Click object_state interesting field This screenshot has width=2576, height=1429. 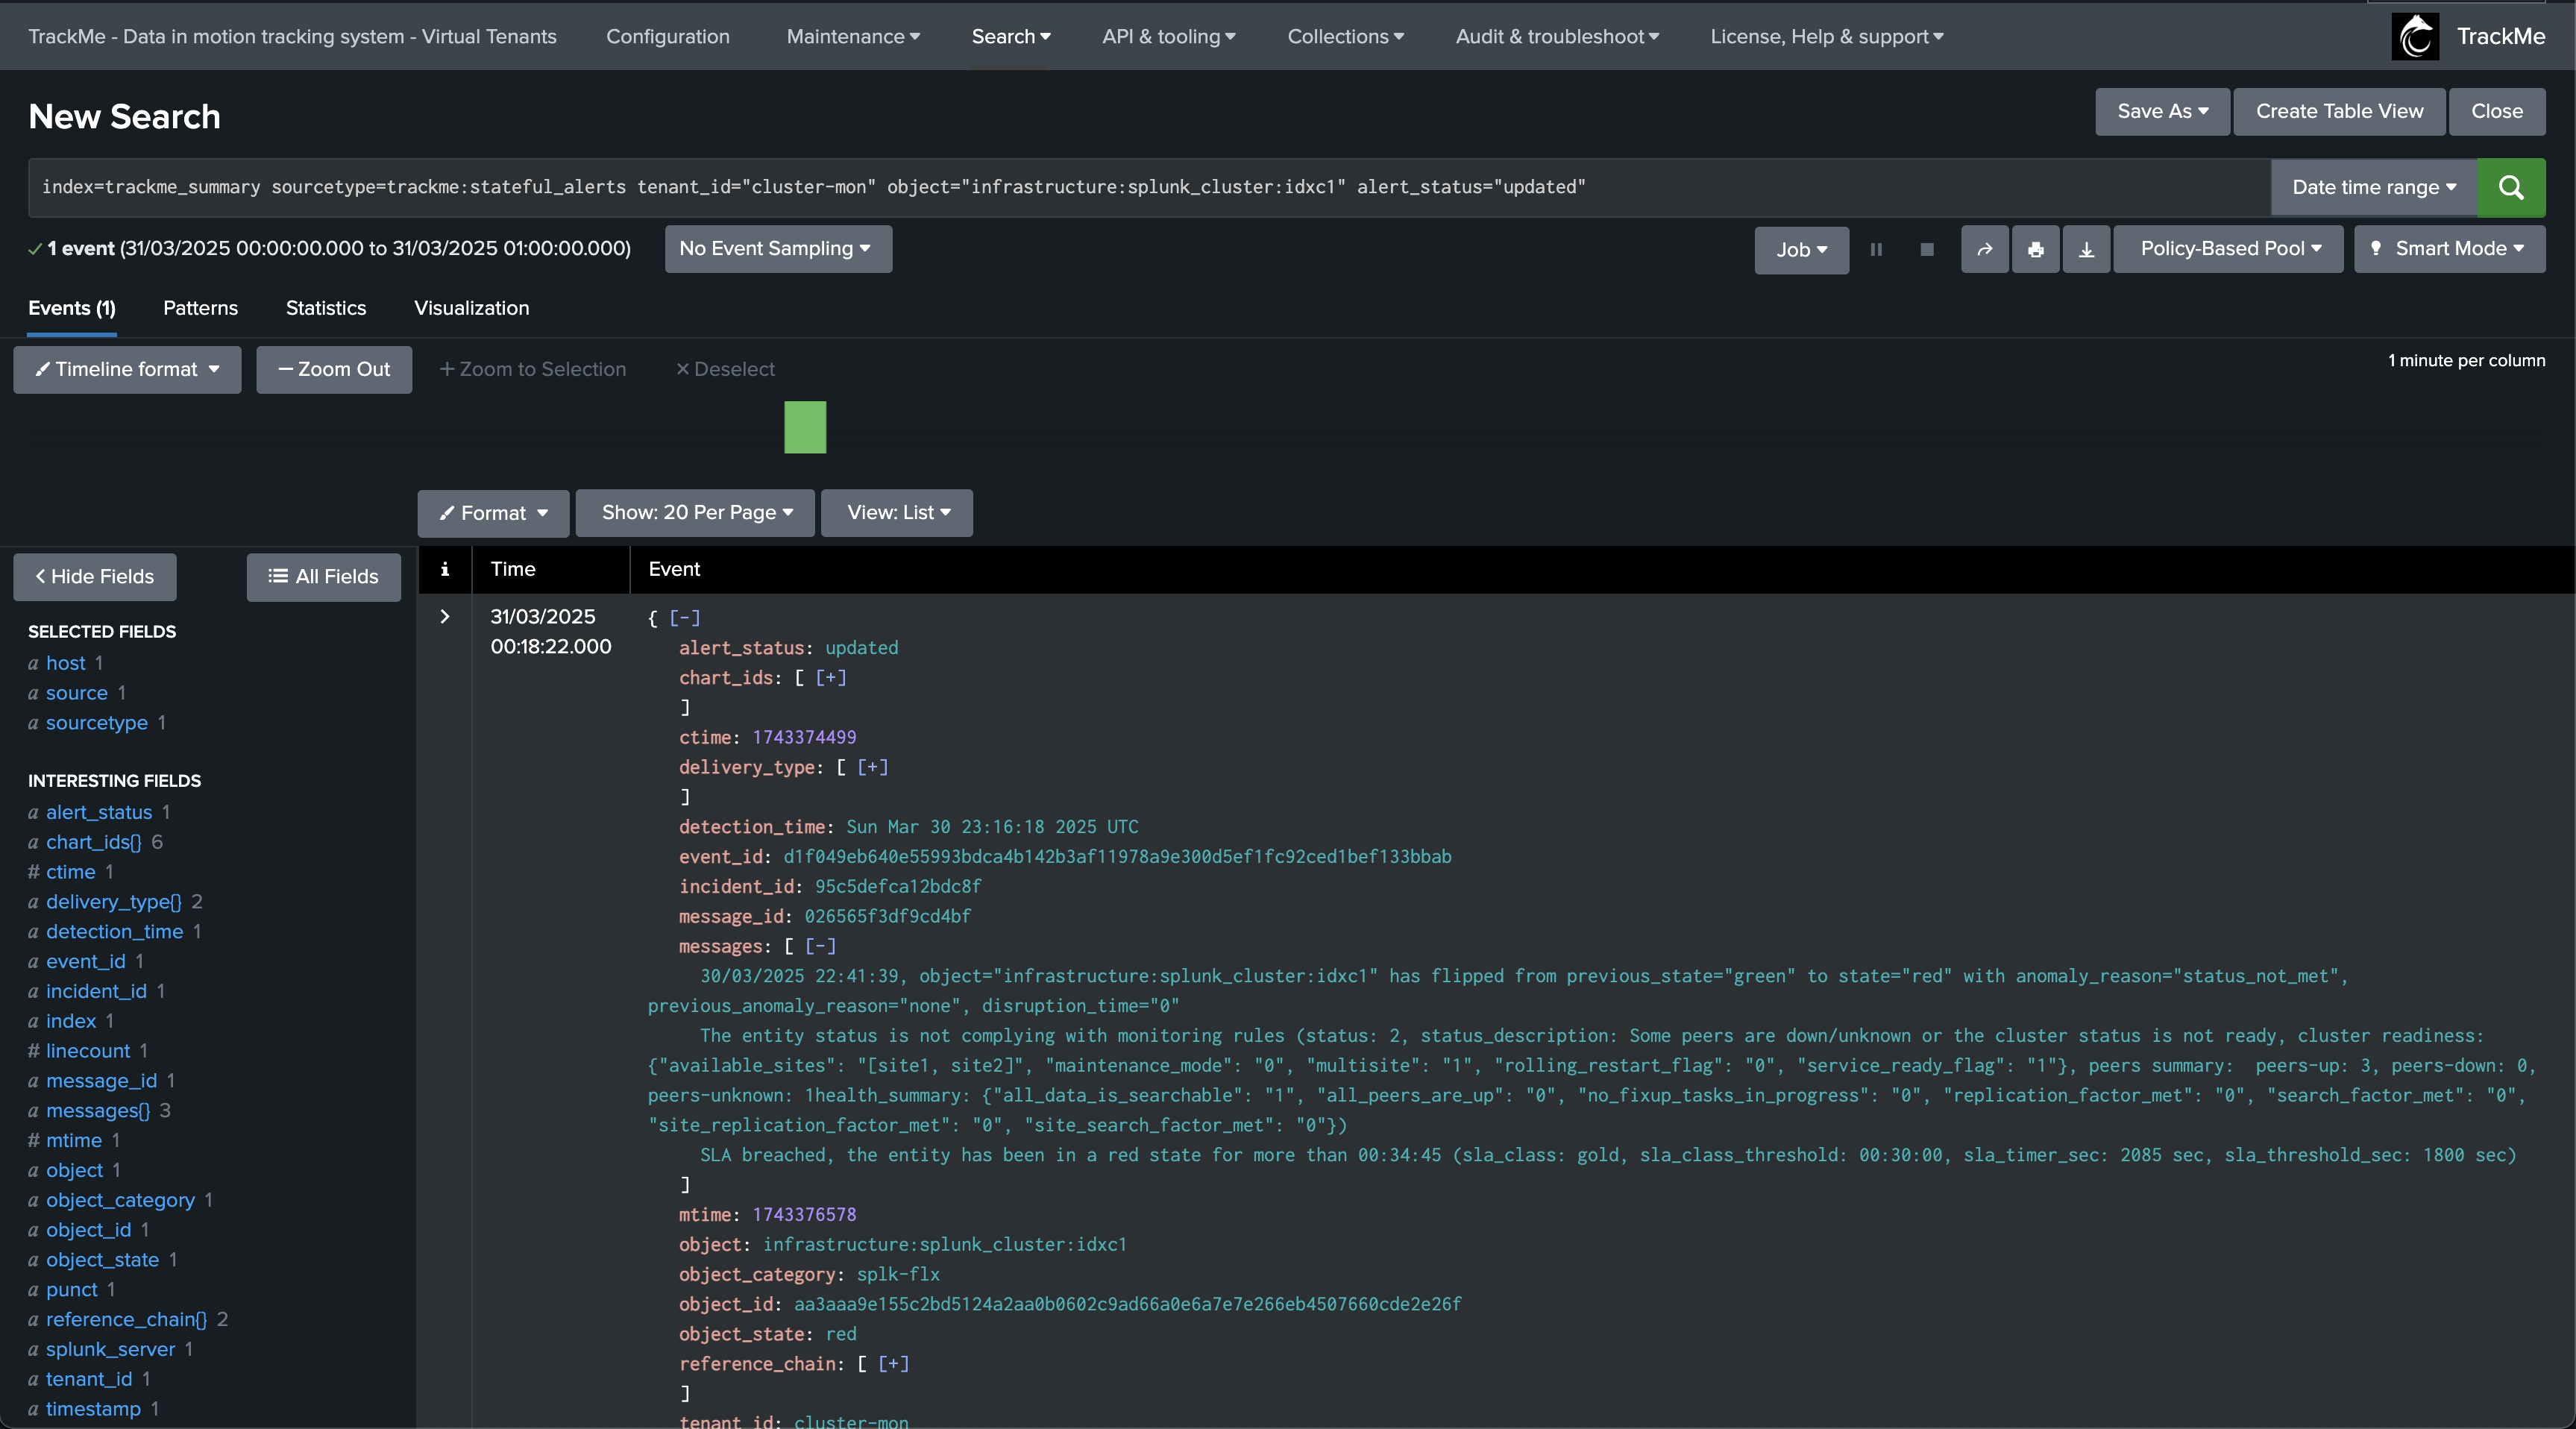[102, 1260]
